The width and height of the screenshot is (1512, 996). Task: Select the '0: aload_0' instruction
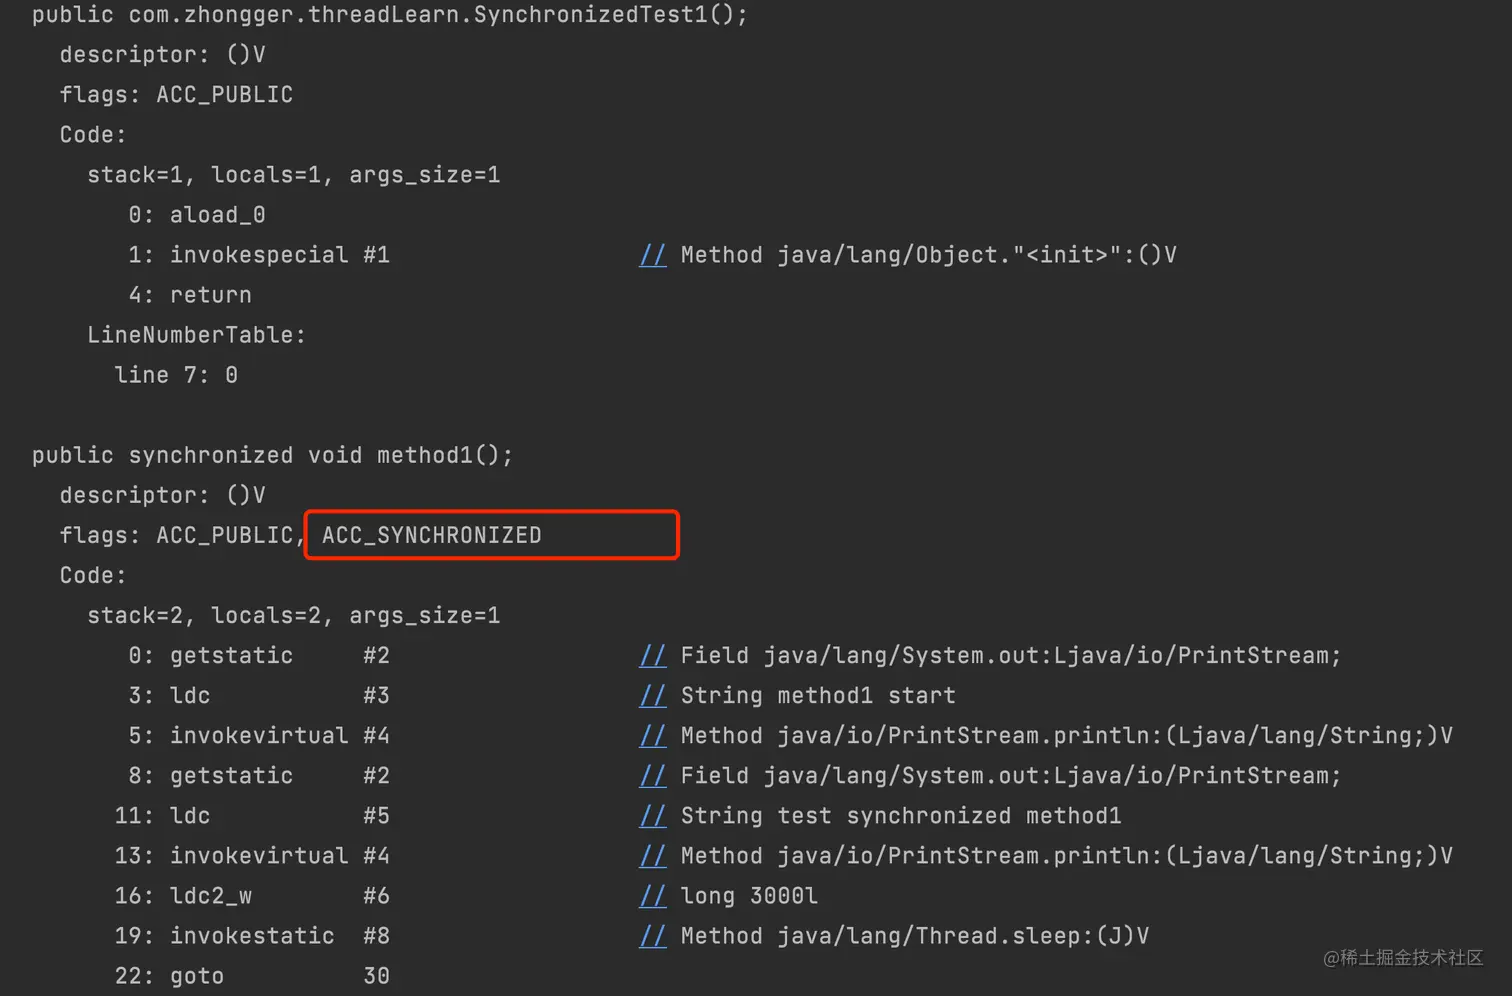[x=197, y=215]
